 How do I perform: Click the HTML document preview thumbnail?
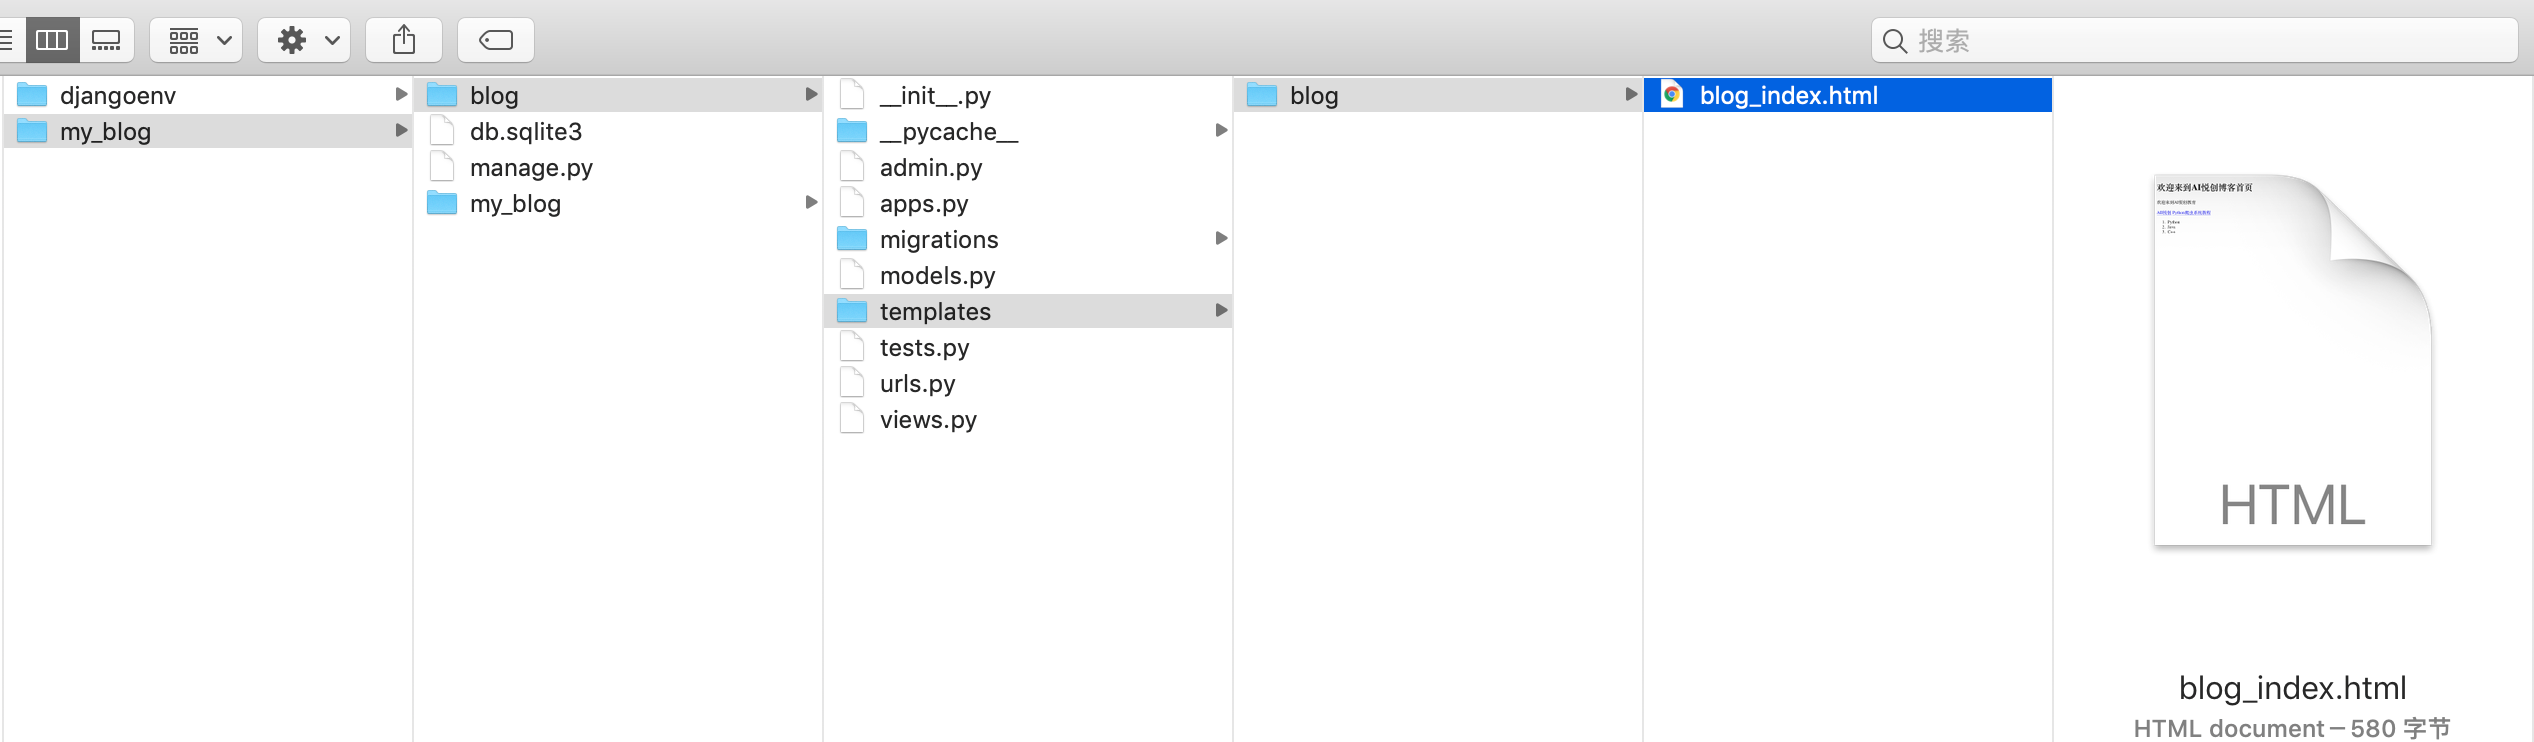(x=2293, y=360)
